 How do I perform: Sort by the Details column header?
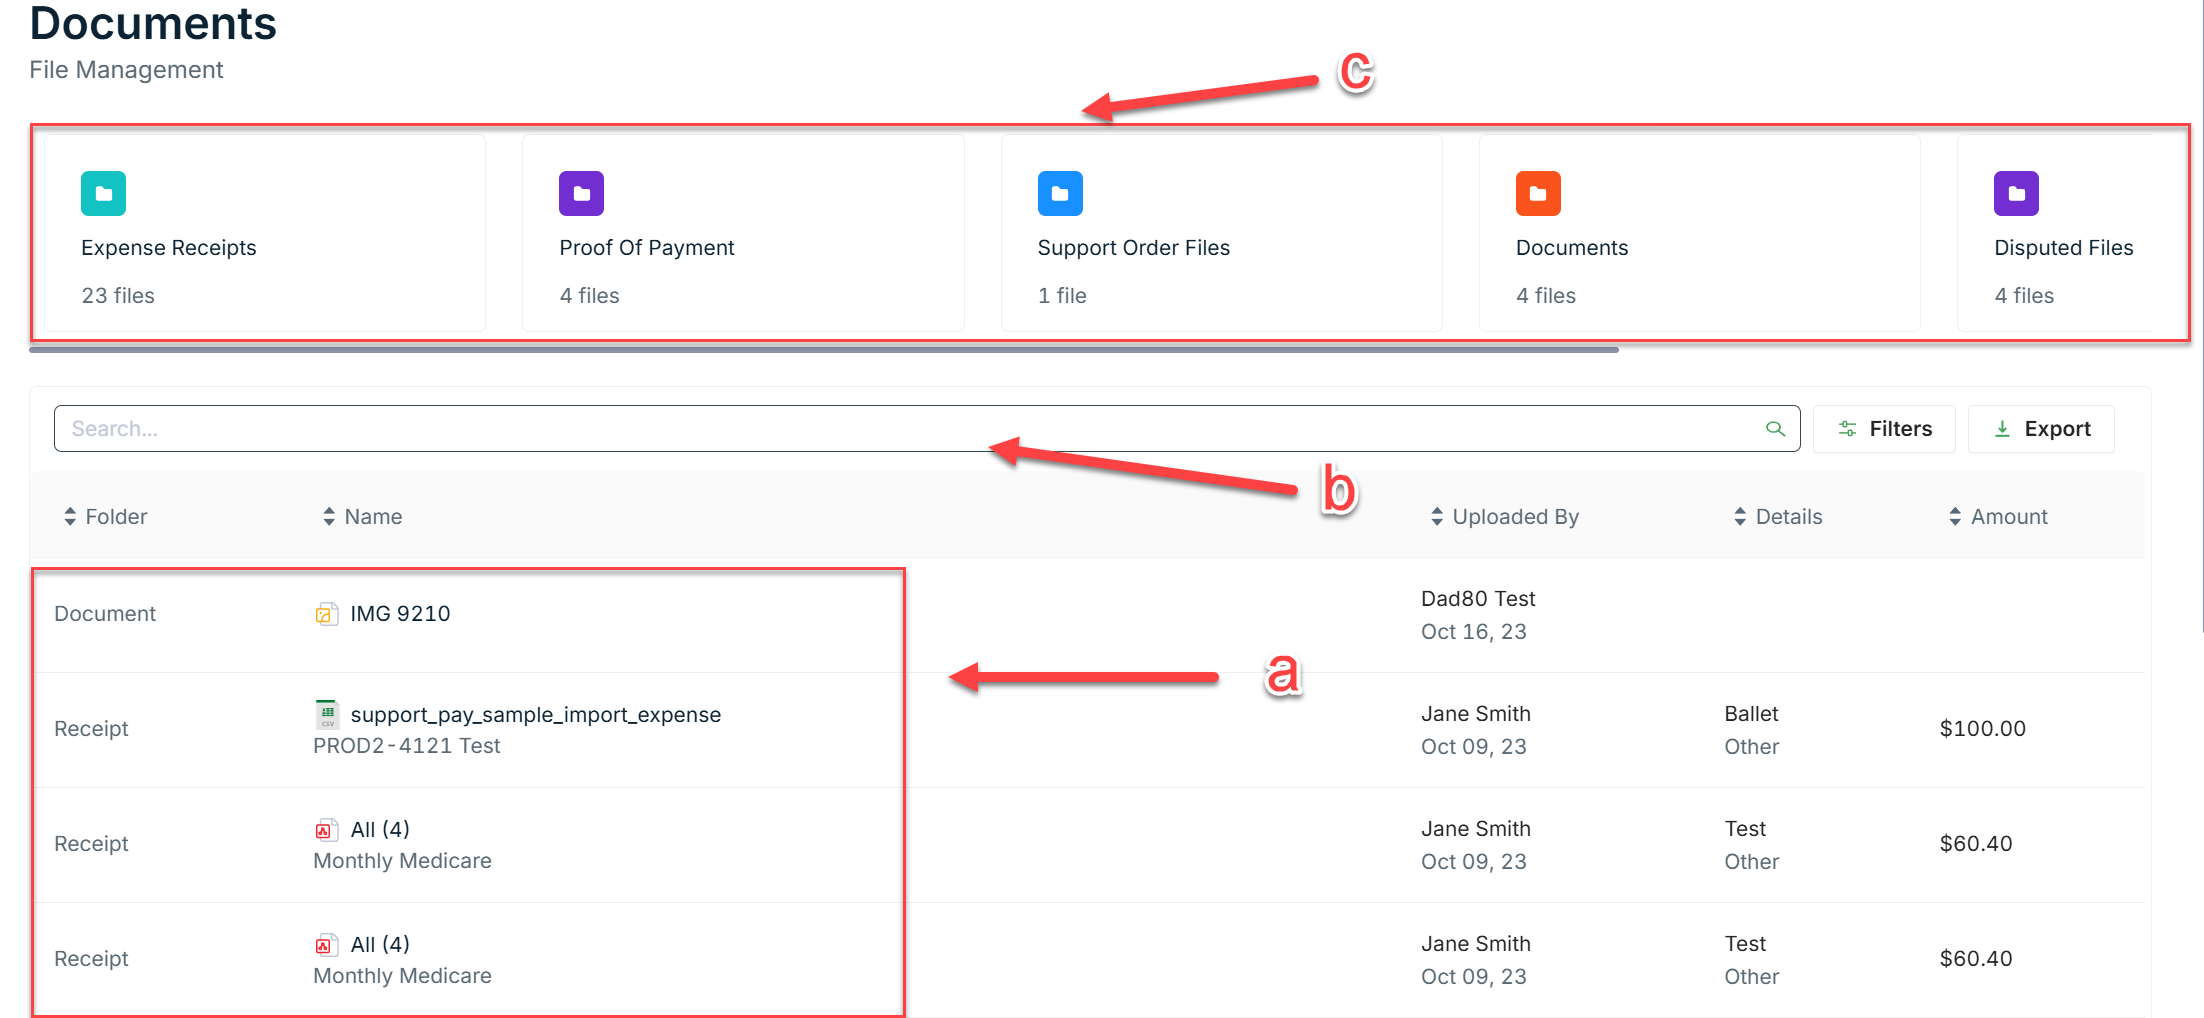pyautogui.click(x=1778, y=517)
